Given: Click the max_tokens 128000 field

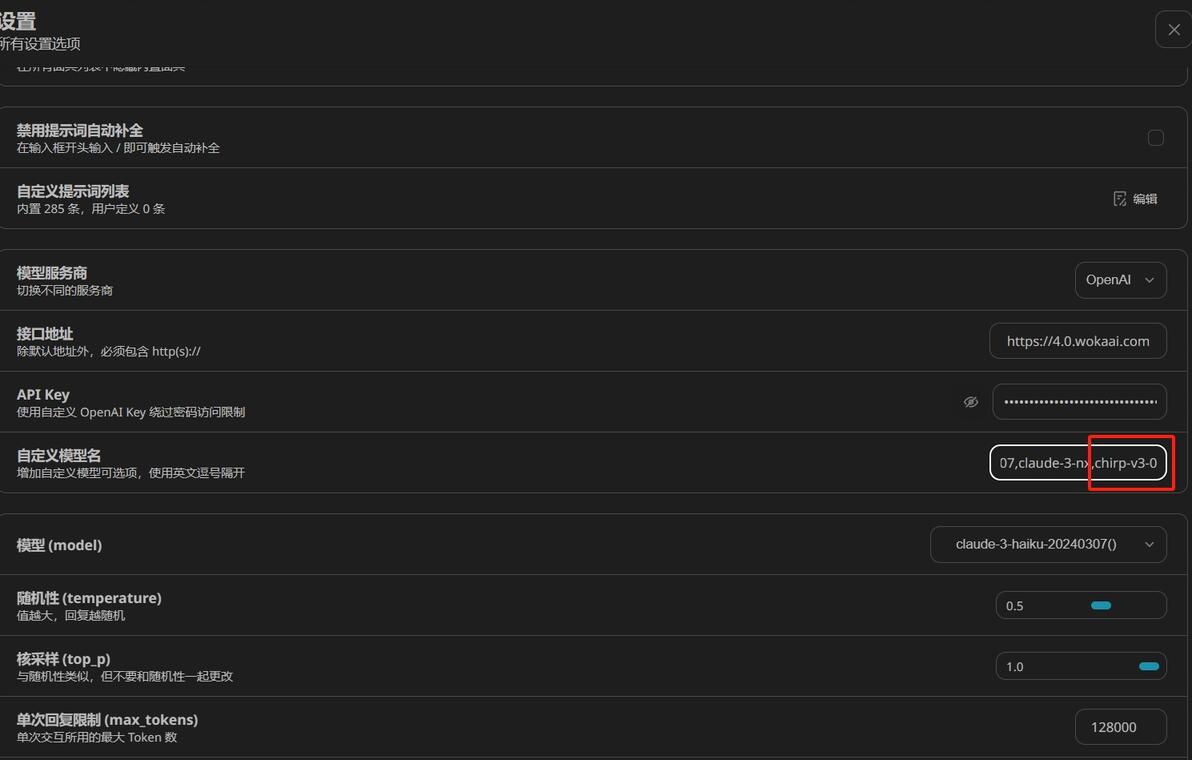Looking at the screenshot, I should [x=1121, y=727].
